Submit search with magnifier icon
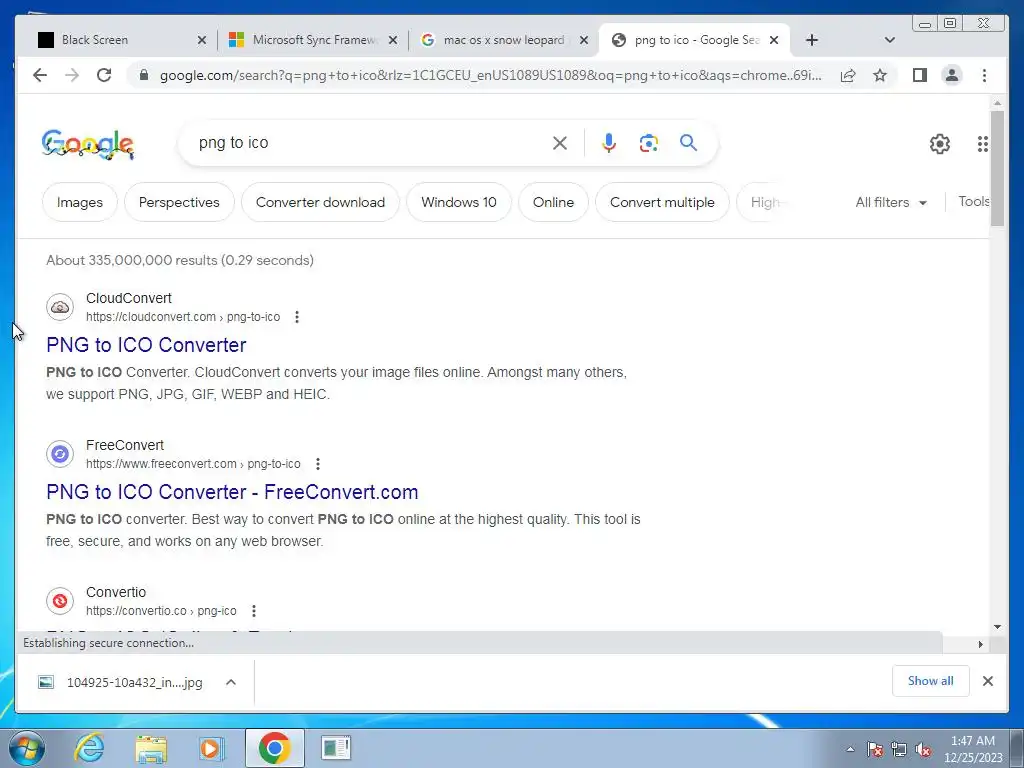Screen dimensions: 1024x768 [688, 142]
